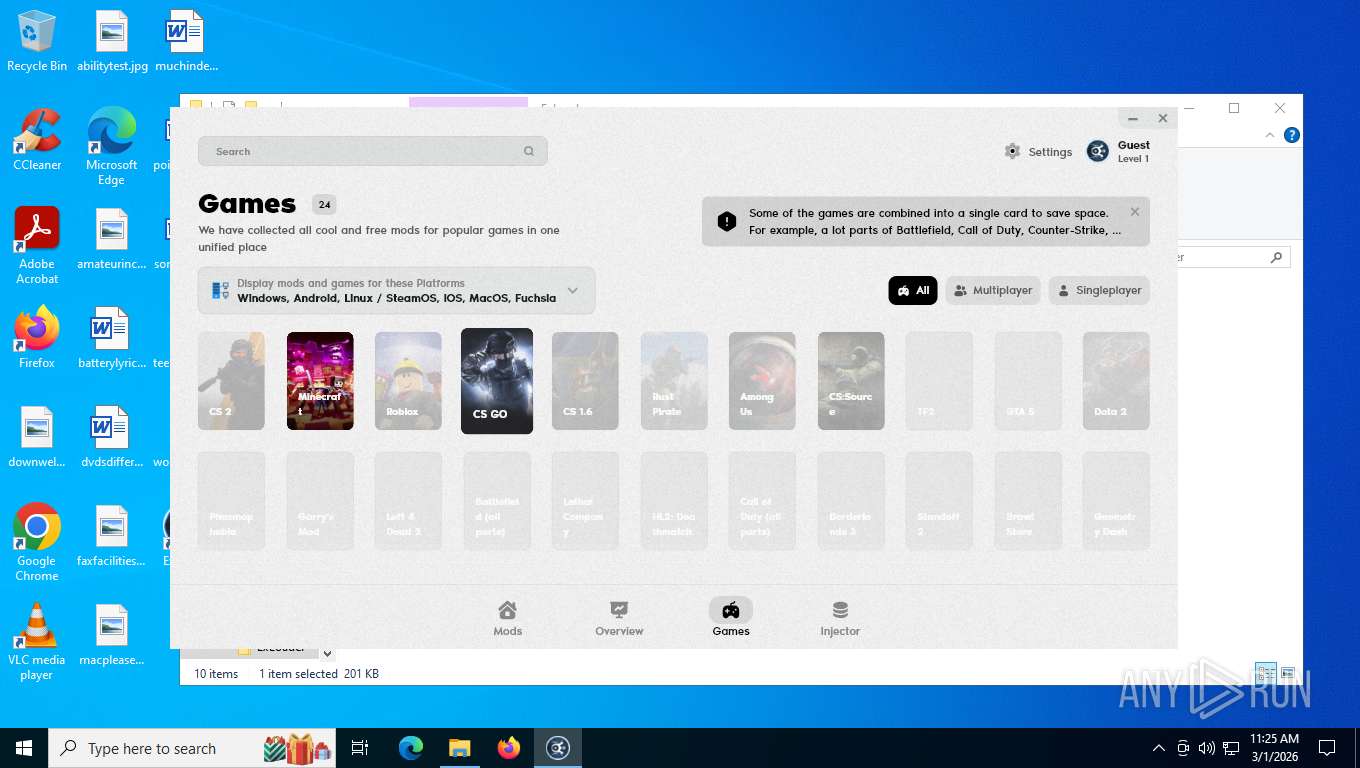Image resolution: width=1360 pixels, height=768 pixels.
Task: Open the Adobe Acrobat desktop shortcut
Action: [x=37, y=245]
